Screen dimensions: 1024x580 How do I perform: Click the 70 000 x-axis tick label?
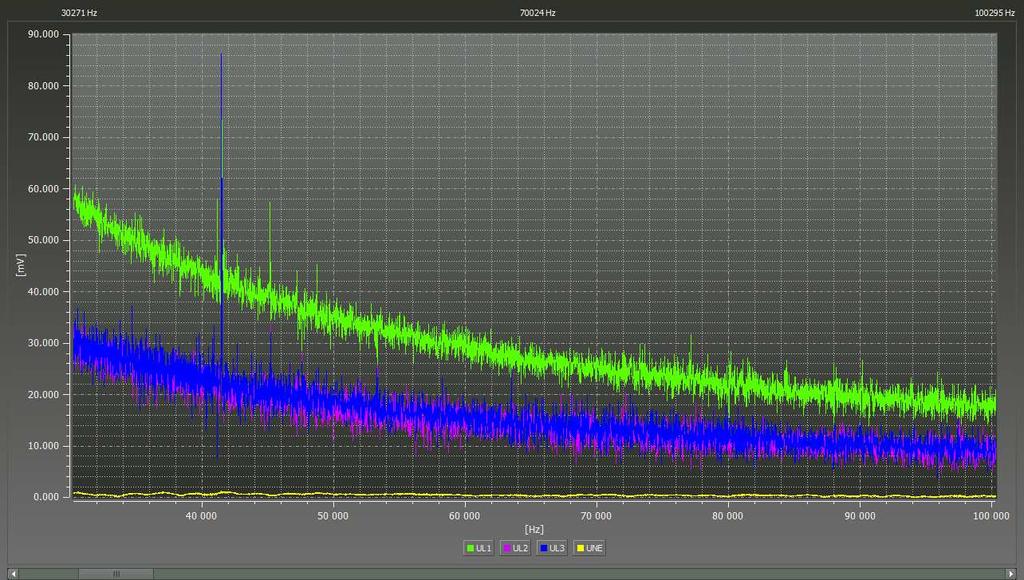click(x=596, y=516)
